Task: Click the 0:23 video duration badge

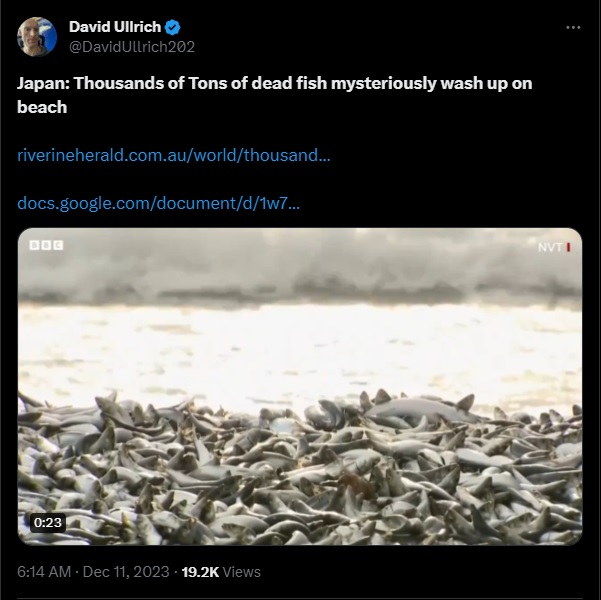Action: [48, 523]
